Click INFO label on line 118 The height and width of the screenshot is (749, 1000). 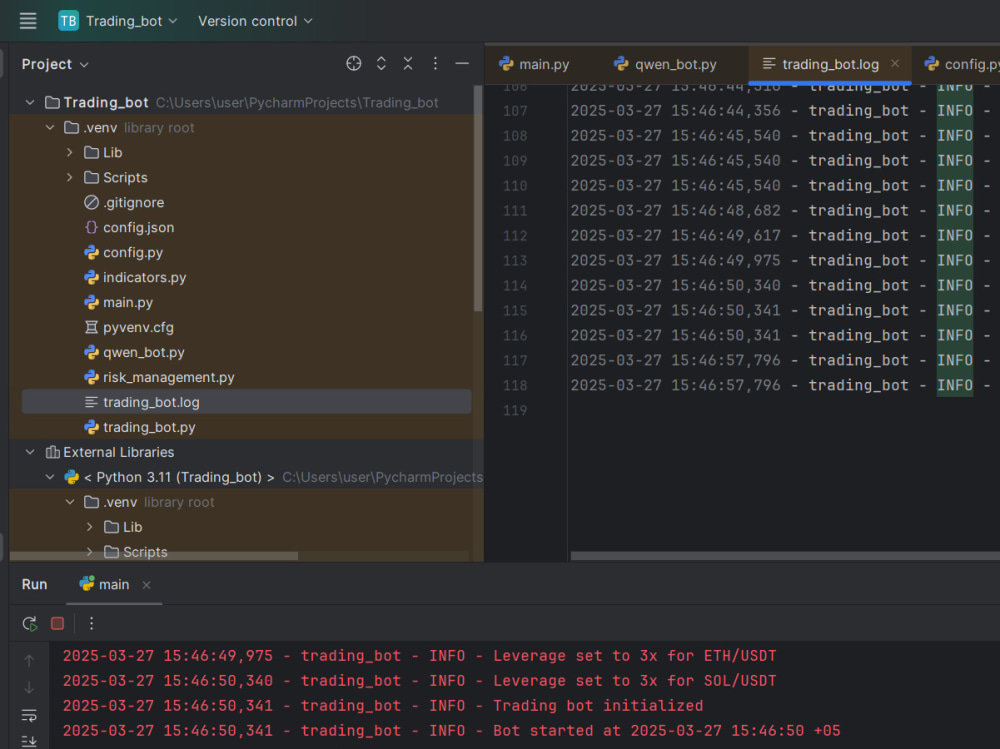point(955,385)
